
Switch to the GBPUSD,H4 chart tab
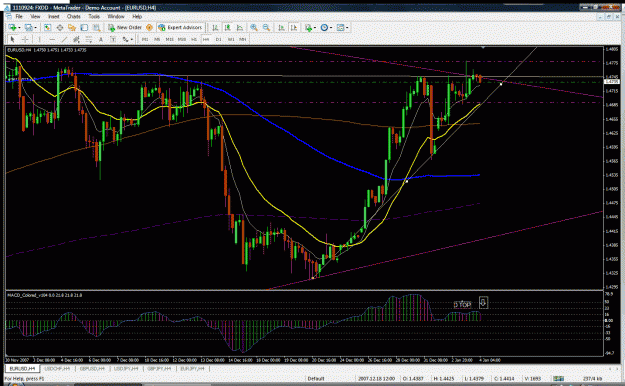pos(92,368)
